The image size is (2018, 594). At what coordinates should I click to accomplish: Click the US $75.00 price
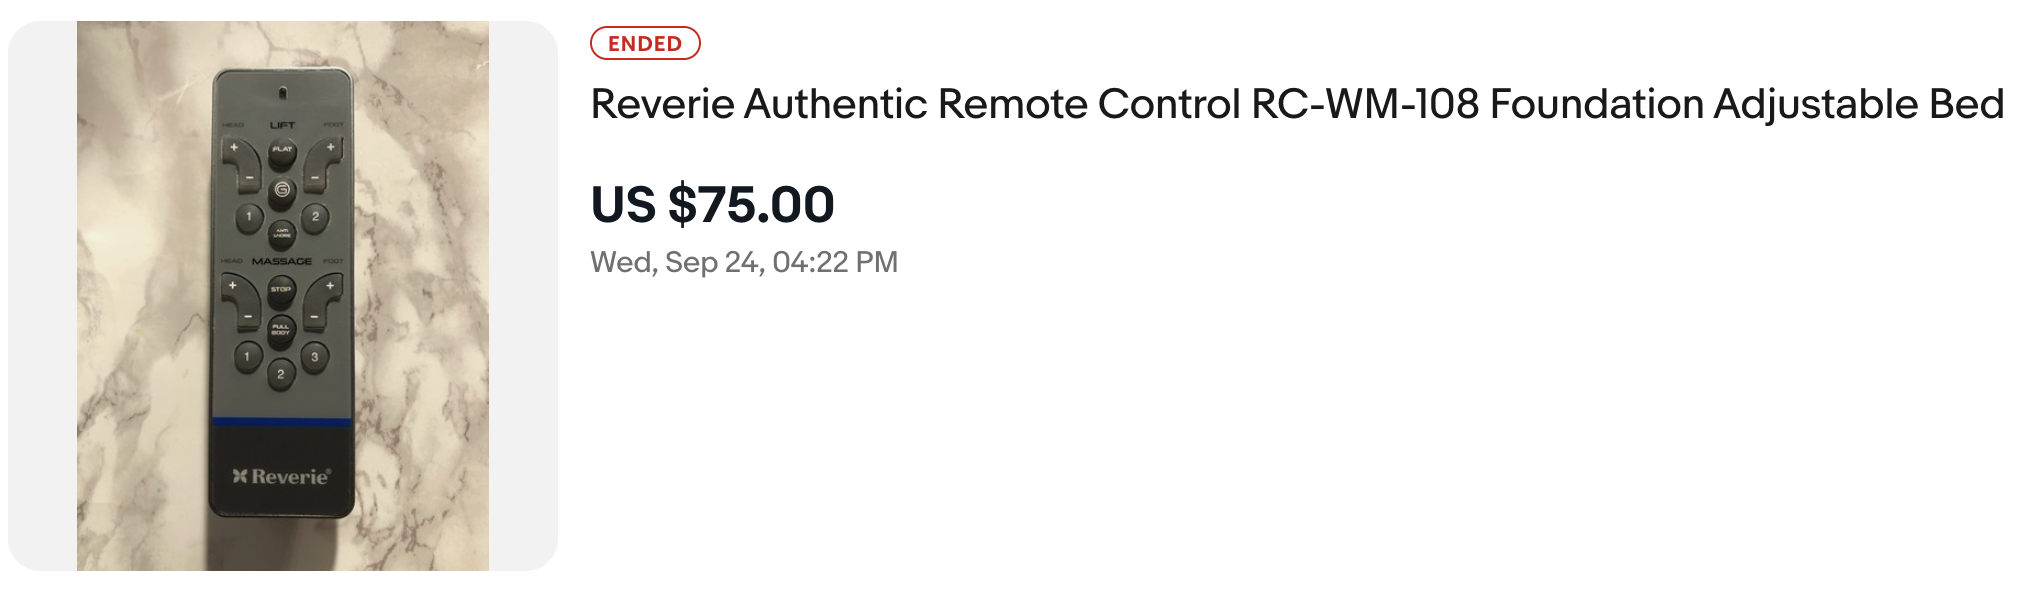click(712, 205)
